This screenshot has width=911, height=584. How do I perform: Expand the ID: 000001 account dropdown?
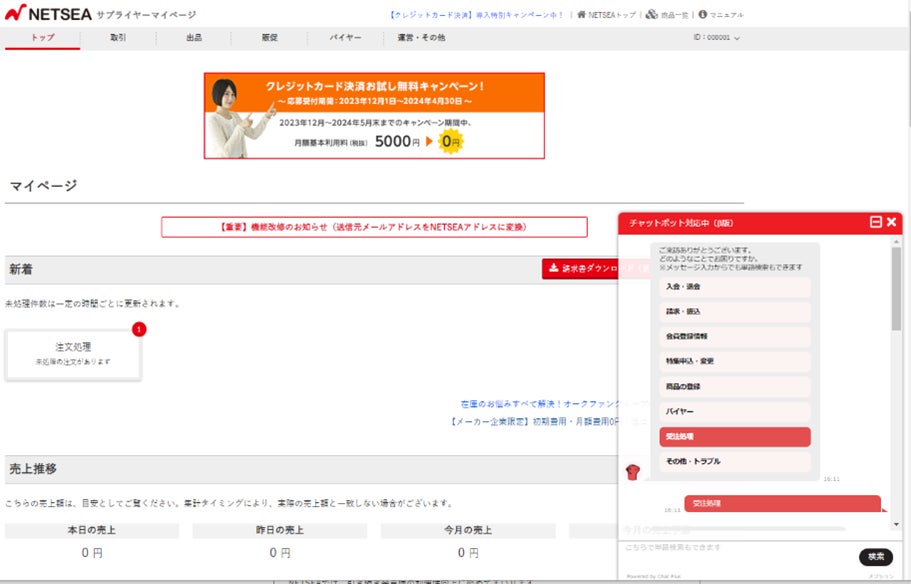point(716,38)
